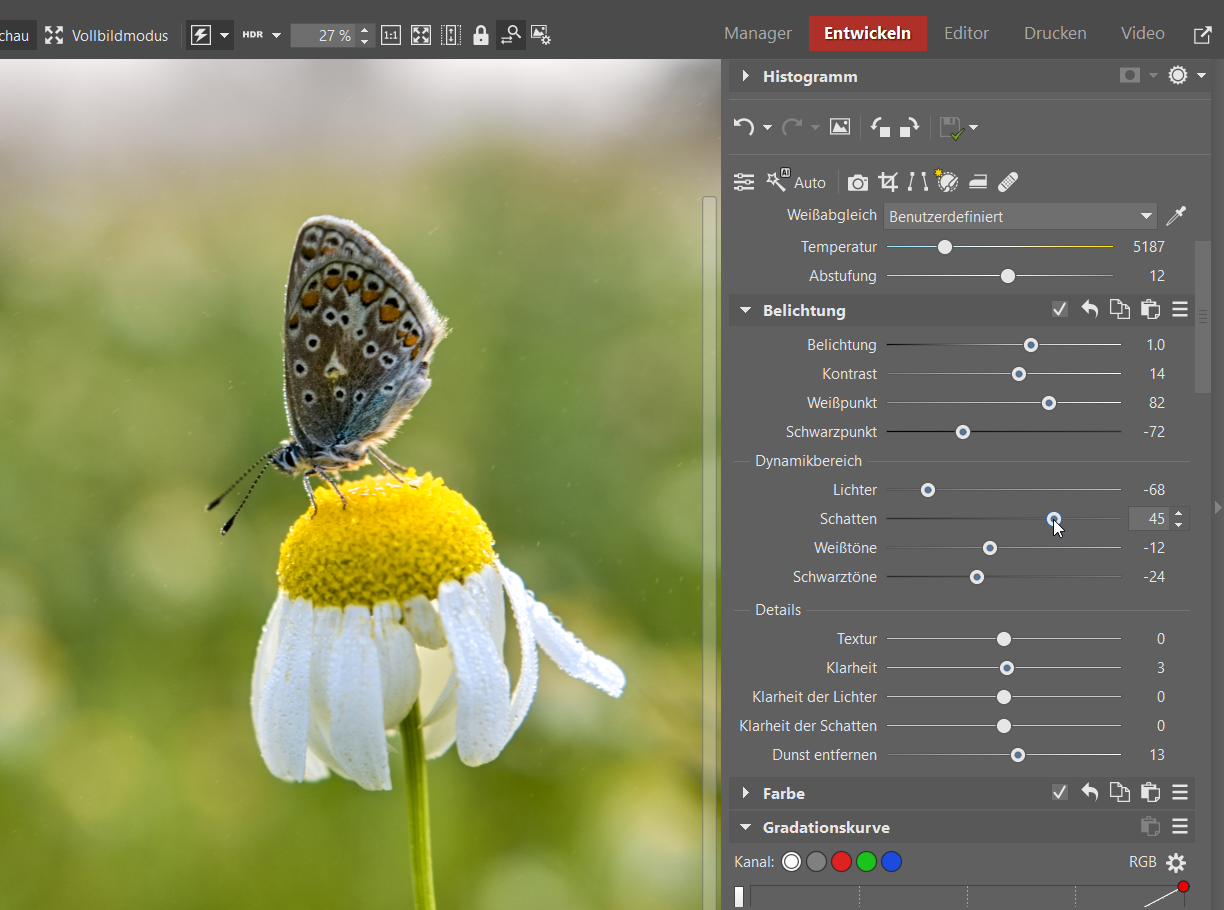
Task: Click the AI Auto enhance button
Action: point(796,182)
